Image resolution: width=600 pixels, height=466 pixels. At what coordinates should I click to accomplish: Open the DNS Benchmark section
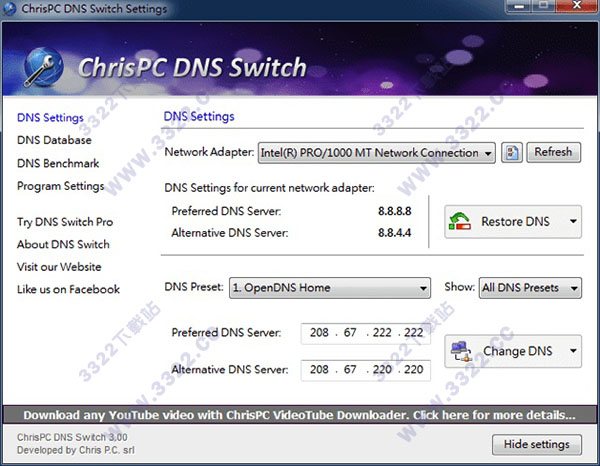point(58,163)
